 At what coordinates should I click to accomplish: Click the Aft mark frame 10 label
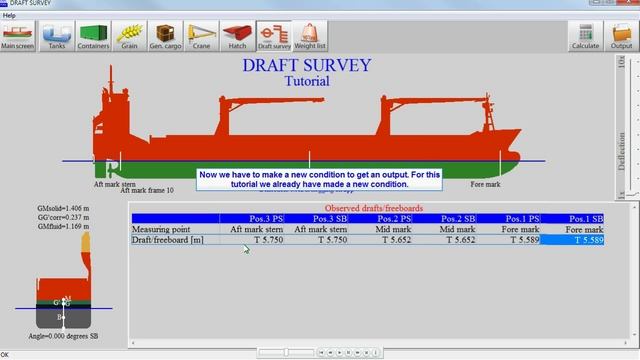(x=147, y=190)
